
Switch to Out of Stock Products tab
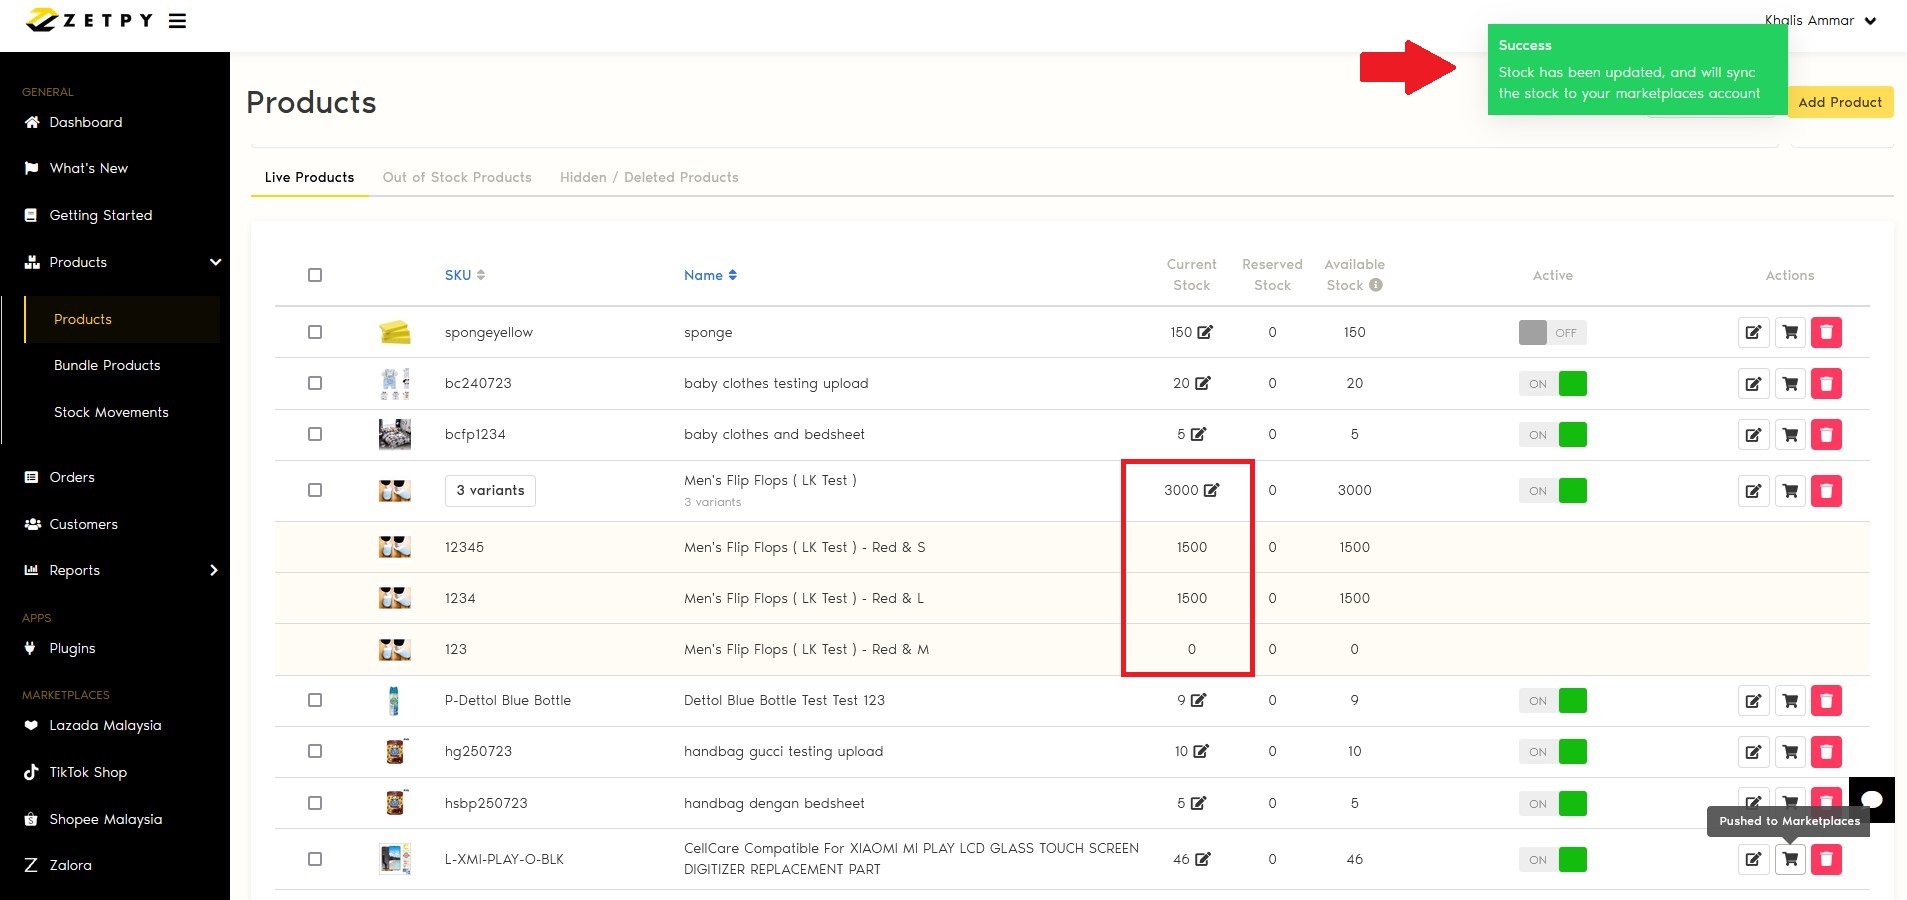(x=457, y=177)
